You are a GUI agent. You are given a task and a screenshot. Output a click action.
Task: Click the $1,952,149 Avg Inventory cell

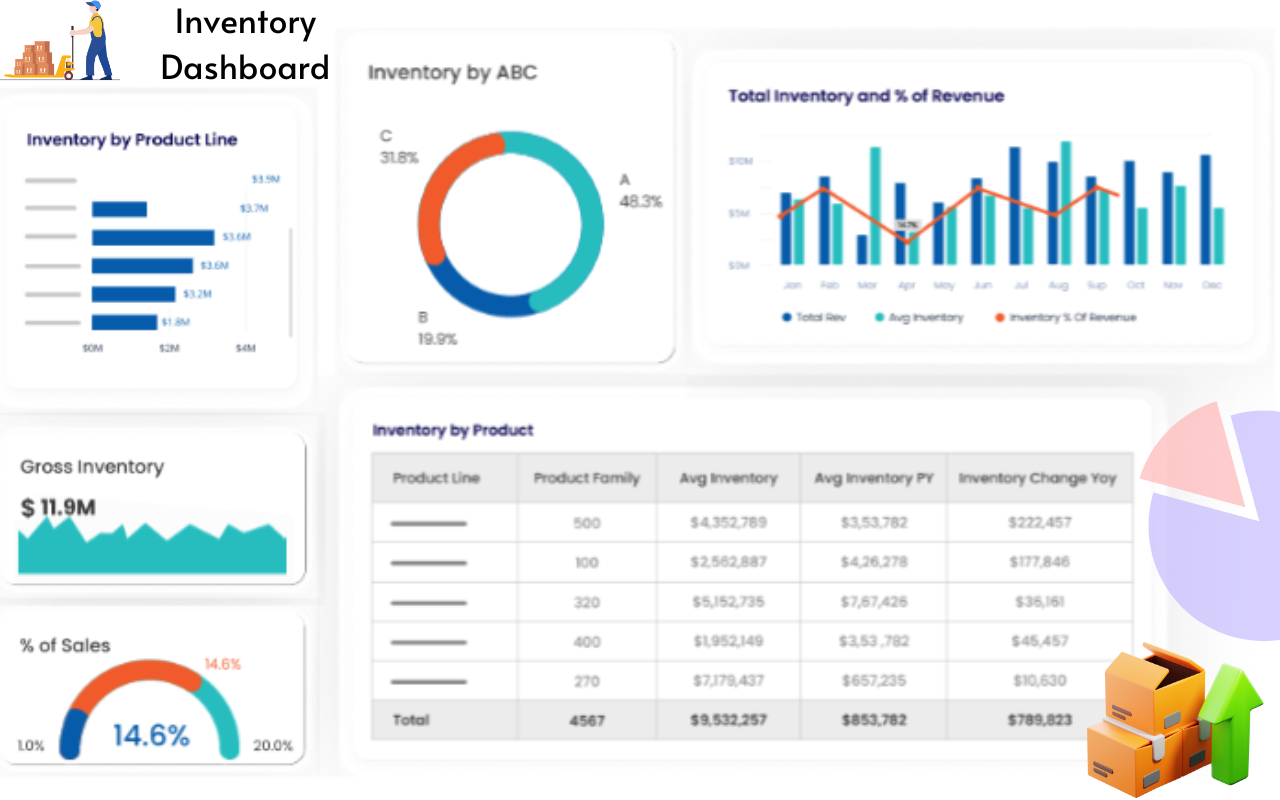pyautogui.click(x=728, y=641)
